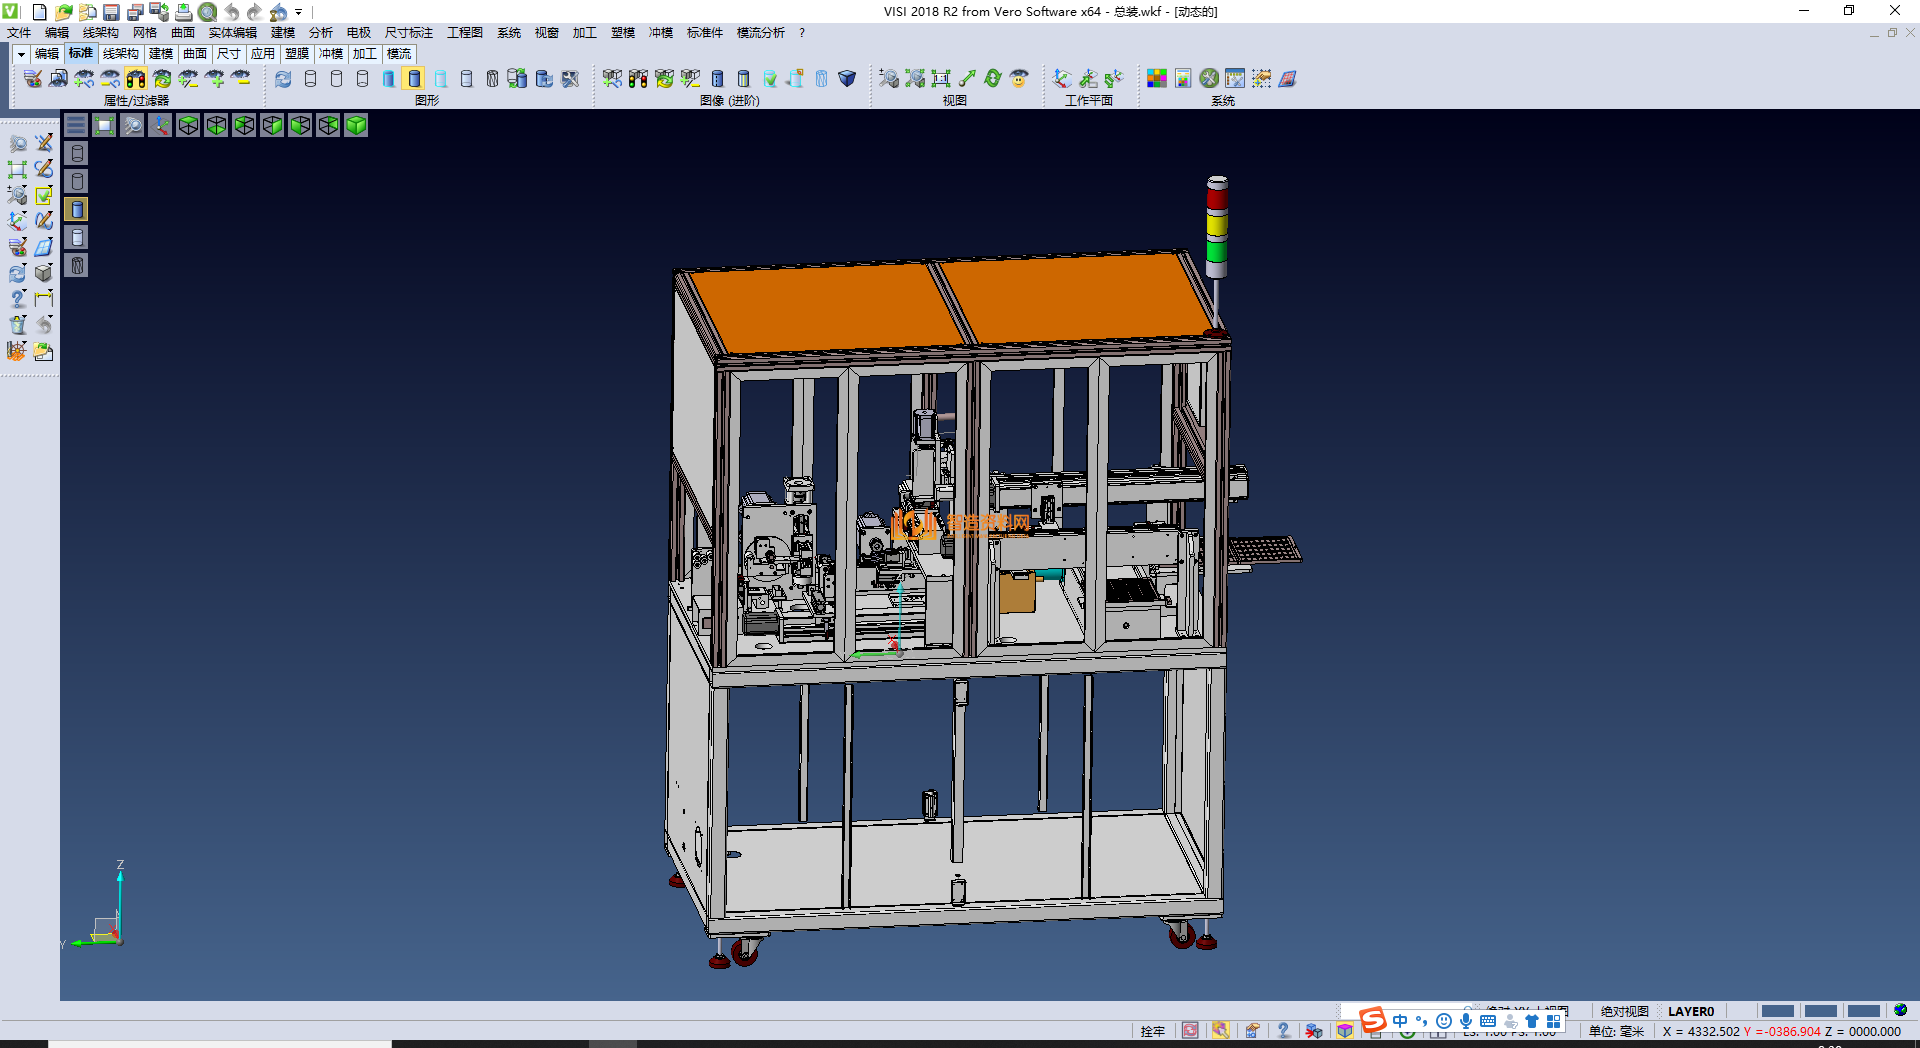Switch to the 线架构 ribbon tab
This screenshot has height=1048, width=1920.
[x=121, y=54]
